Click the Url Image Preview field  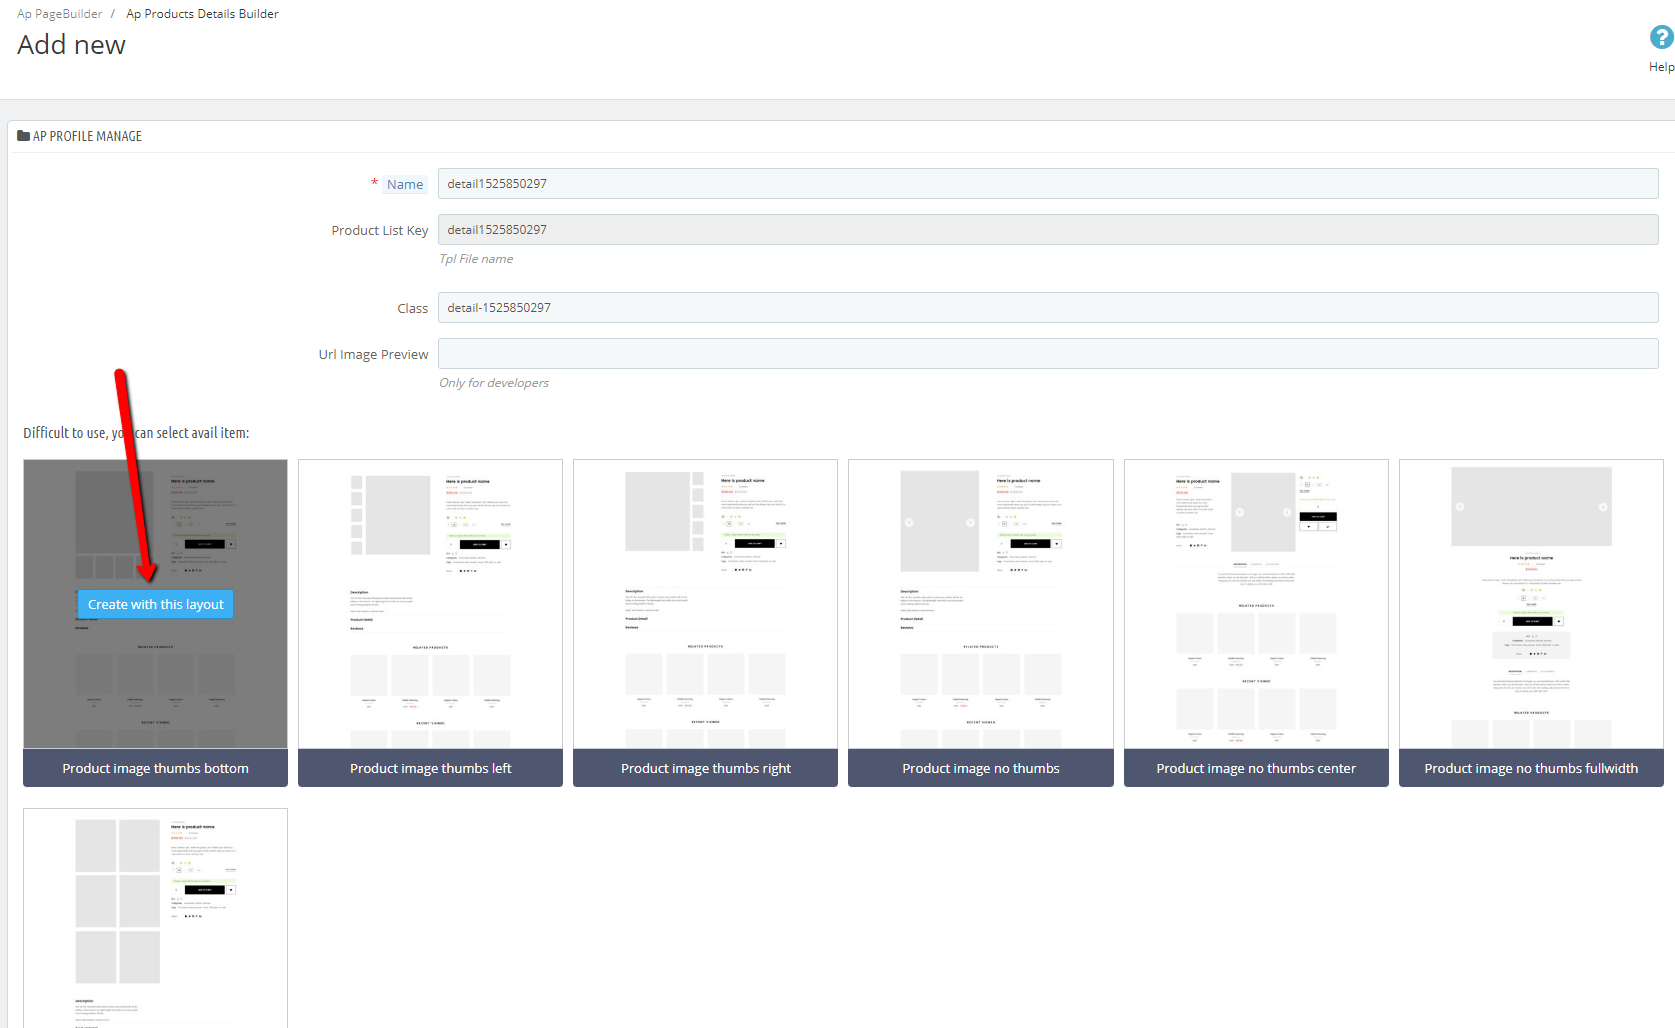[x=1048, y=354]
